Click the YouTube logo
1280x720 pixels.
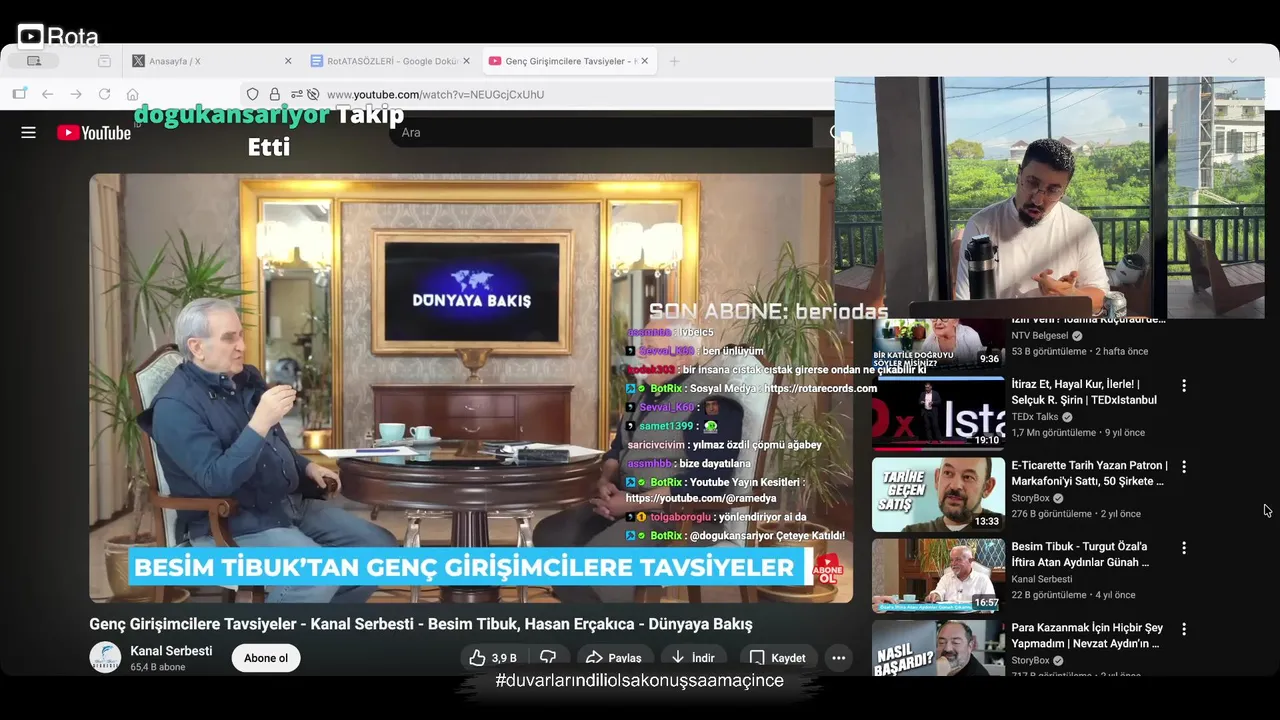(x=94, y=132)
